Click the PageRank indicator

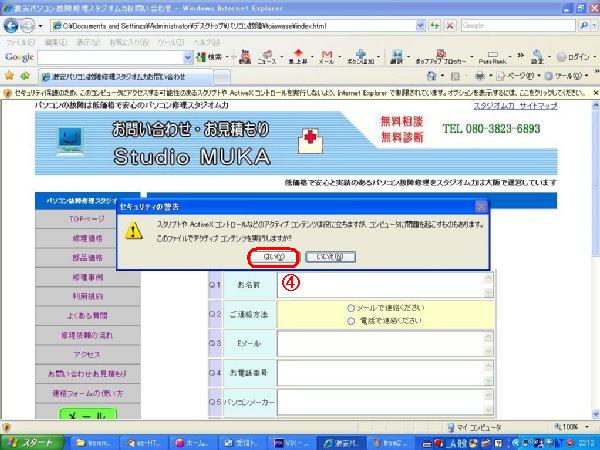[492, 57]
